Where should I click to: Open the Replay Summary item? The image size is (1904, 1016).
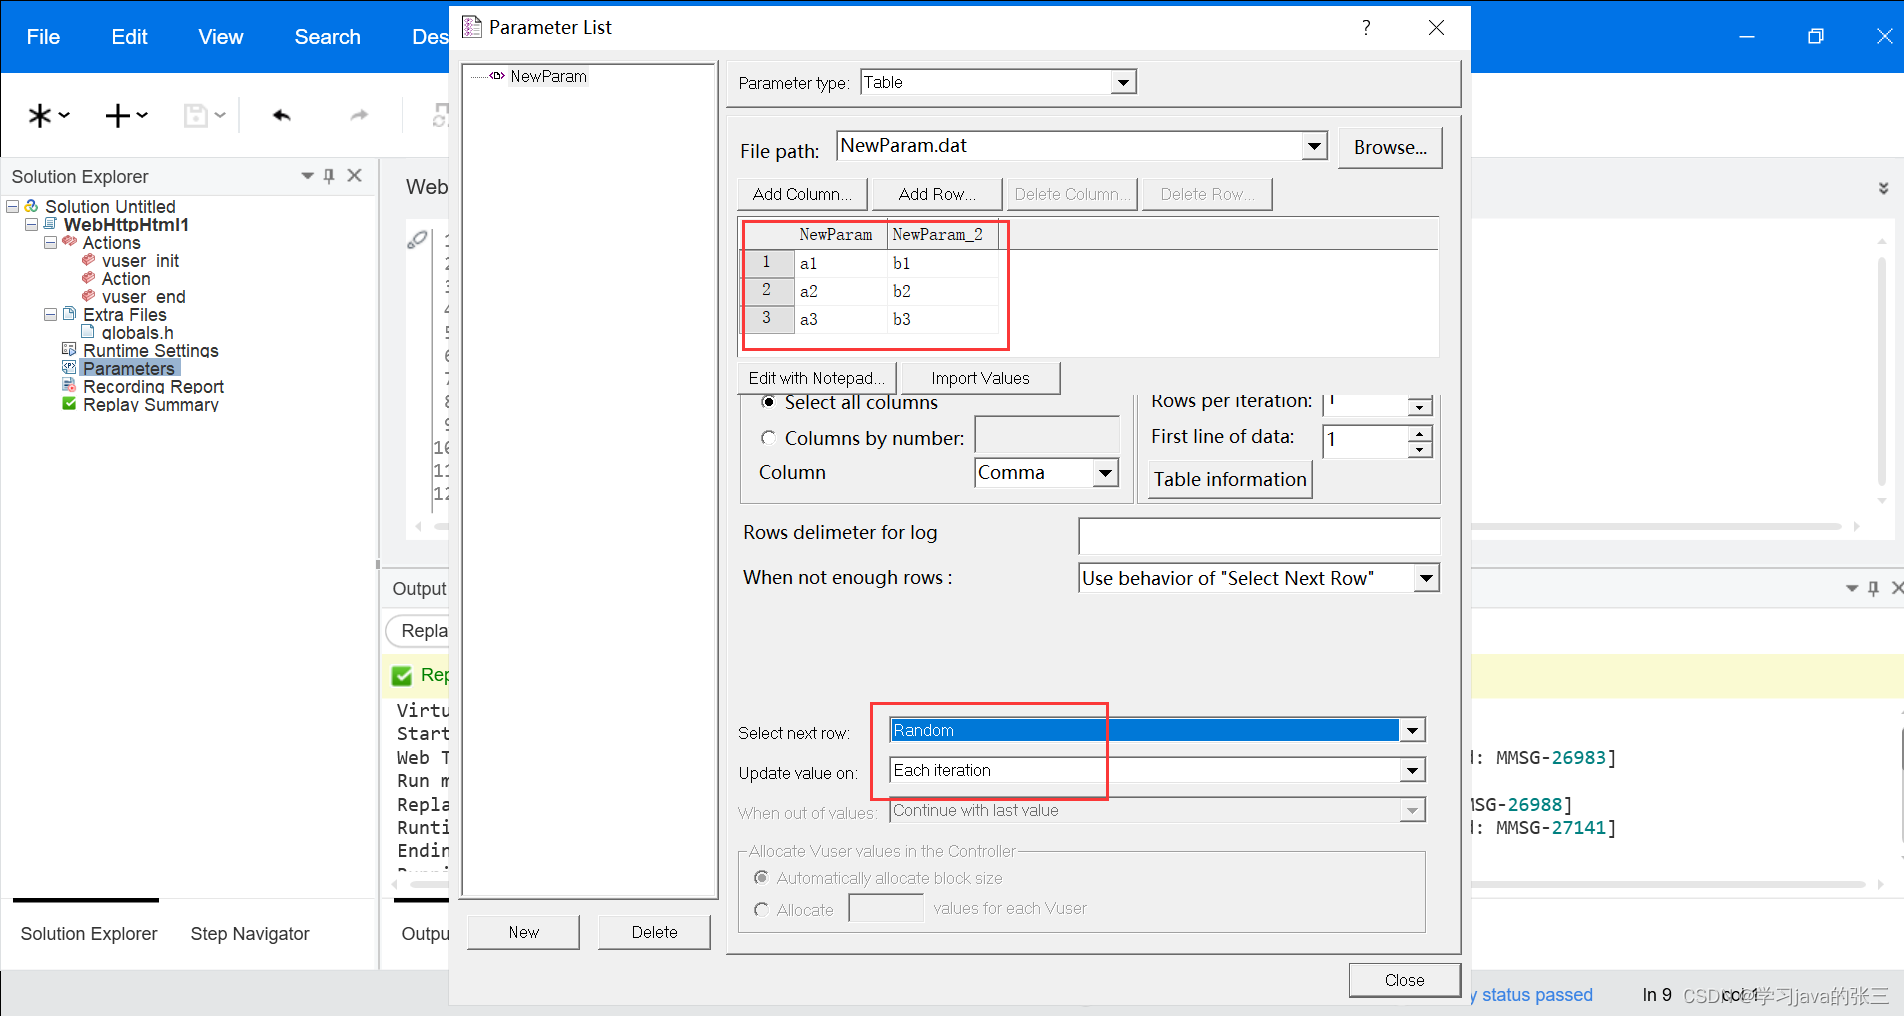coord(150,404)
